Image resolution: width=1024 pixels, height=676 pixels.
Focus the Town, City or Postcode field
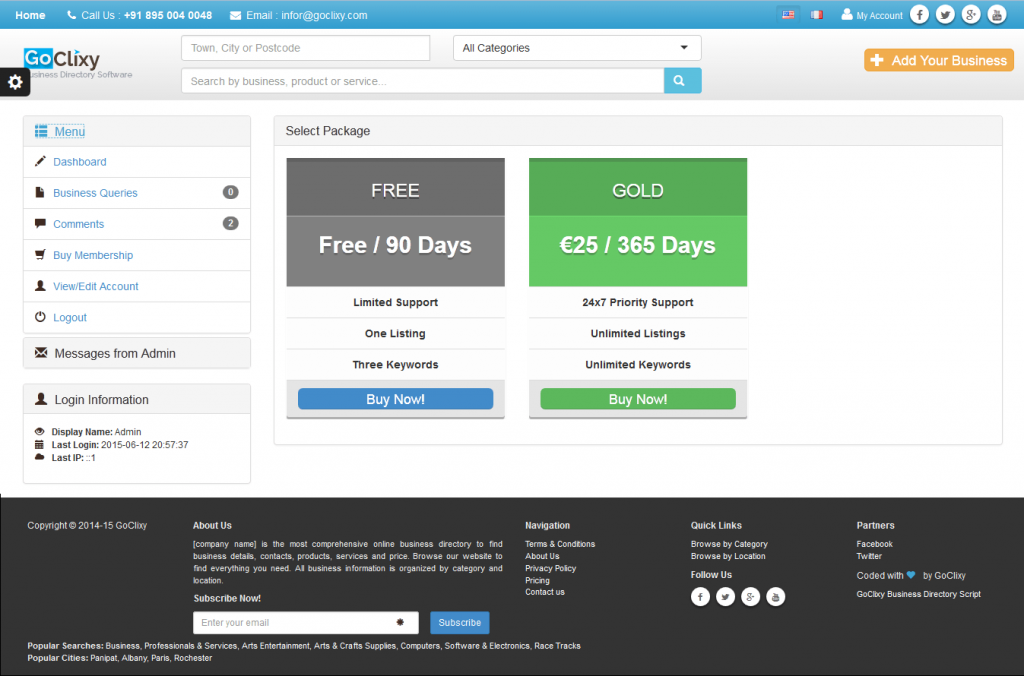click(305, 48)
